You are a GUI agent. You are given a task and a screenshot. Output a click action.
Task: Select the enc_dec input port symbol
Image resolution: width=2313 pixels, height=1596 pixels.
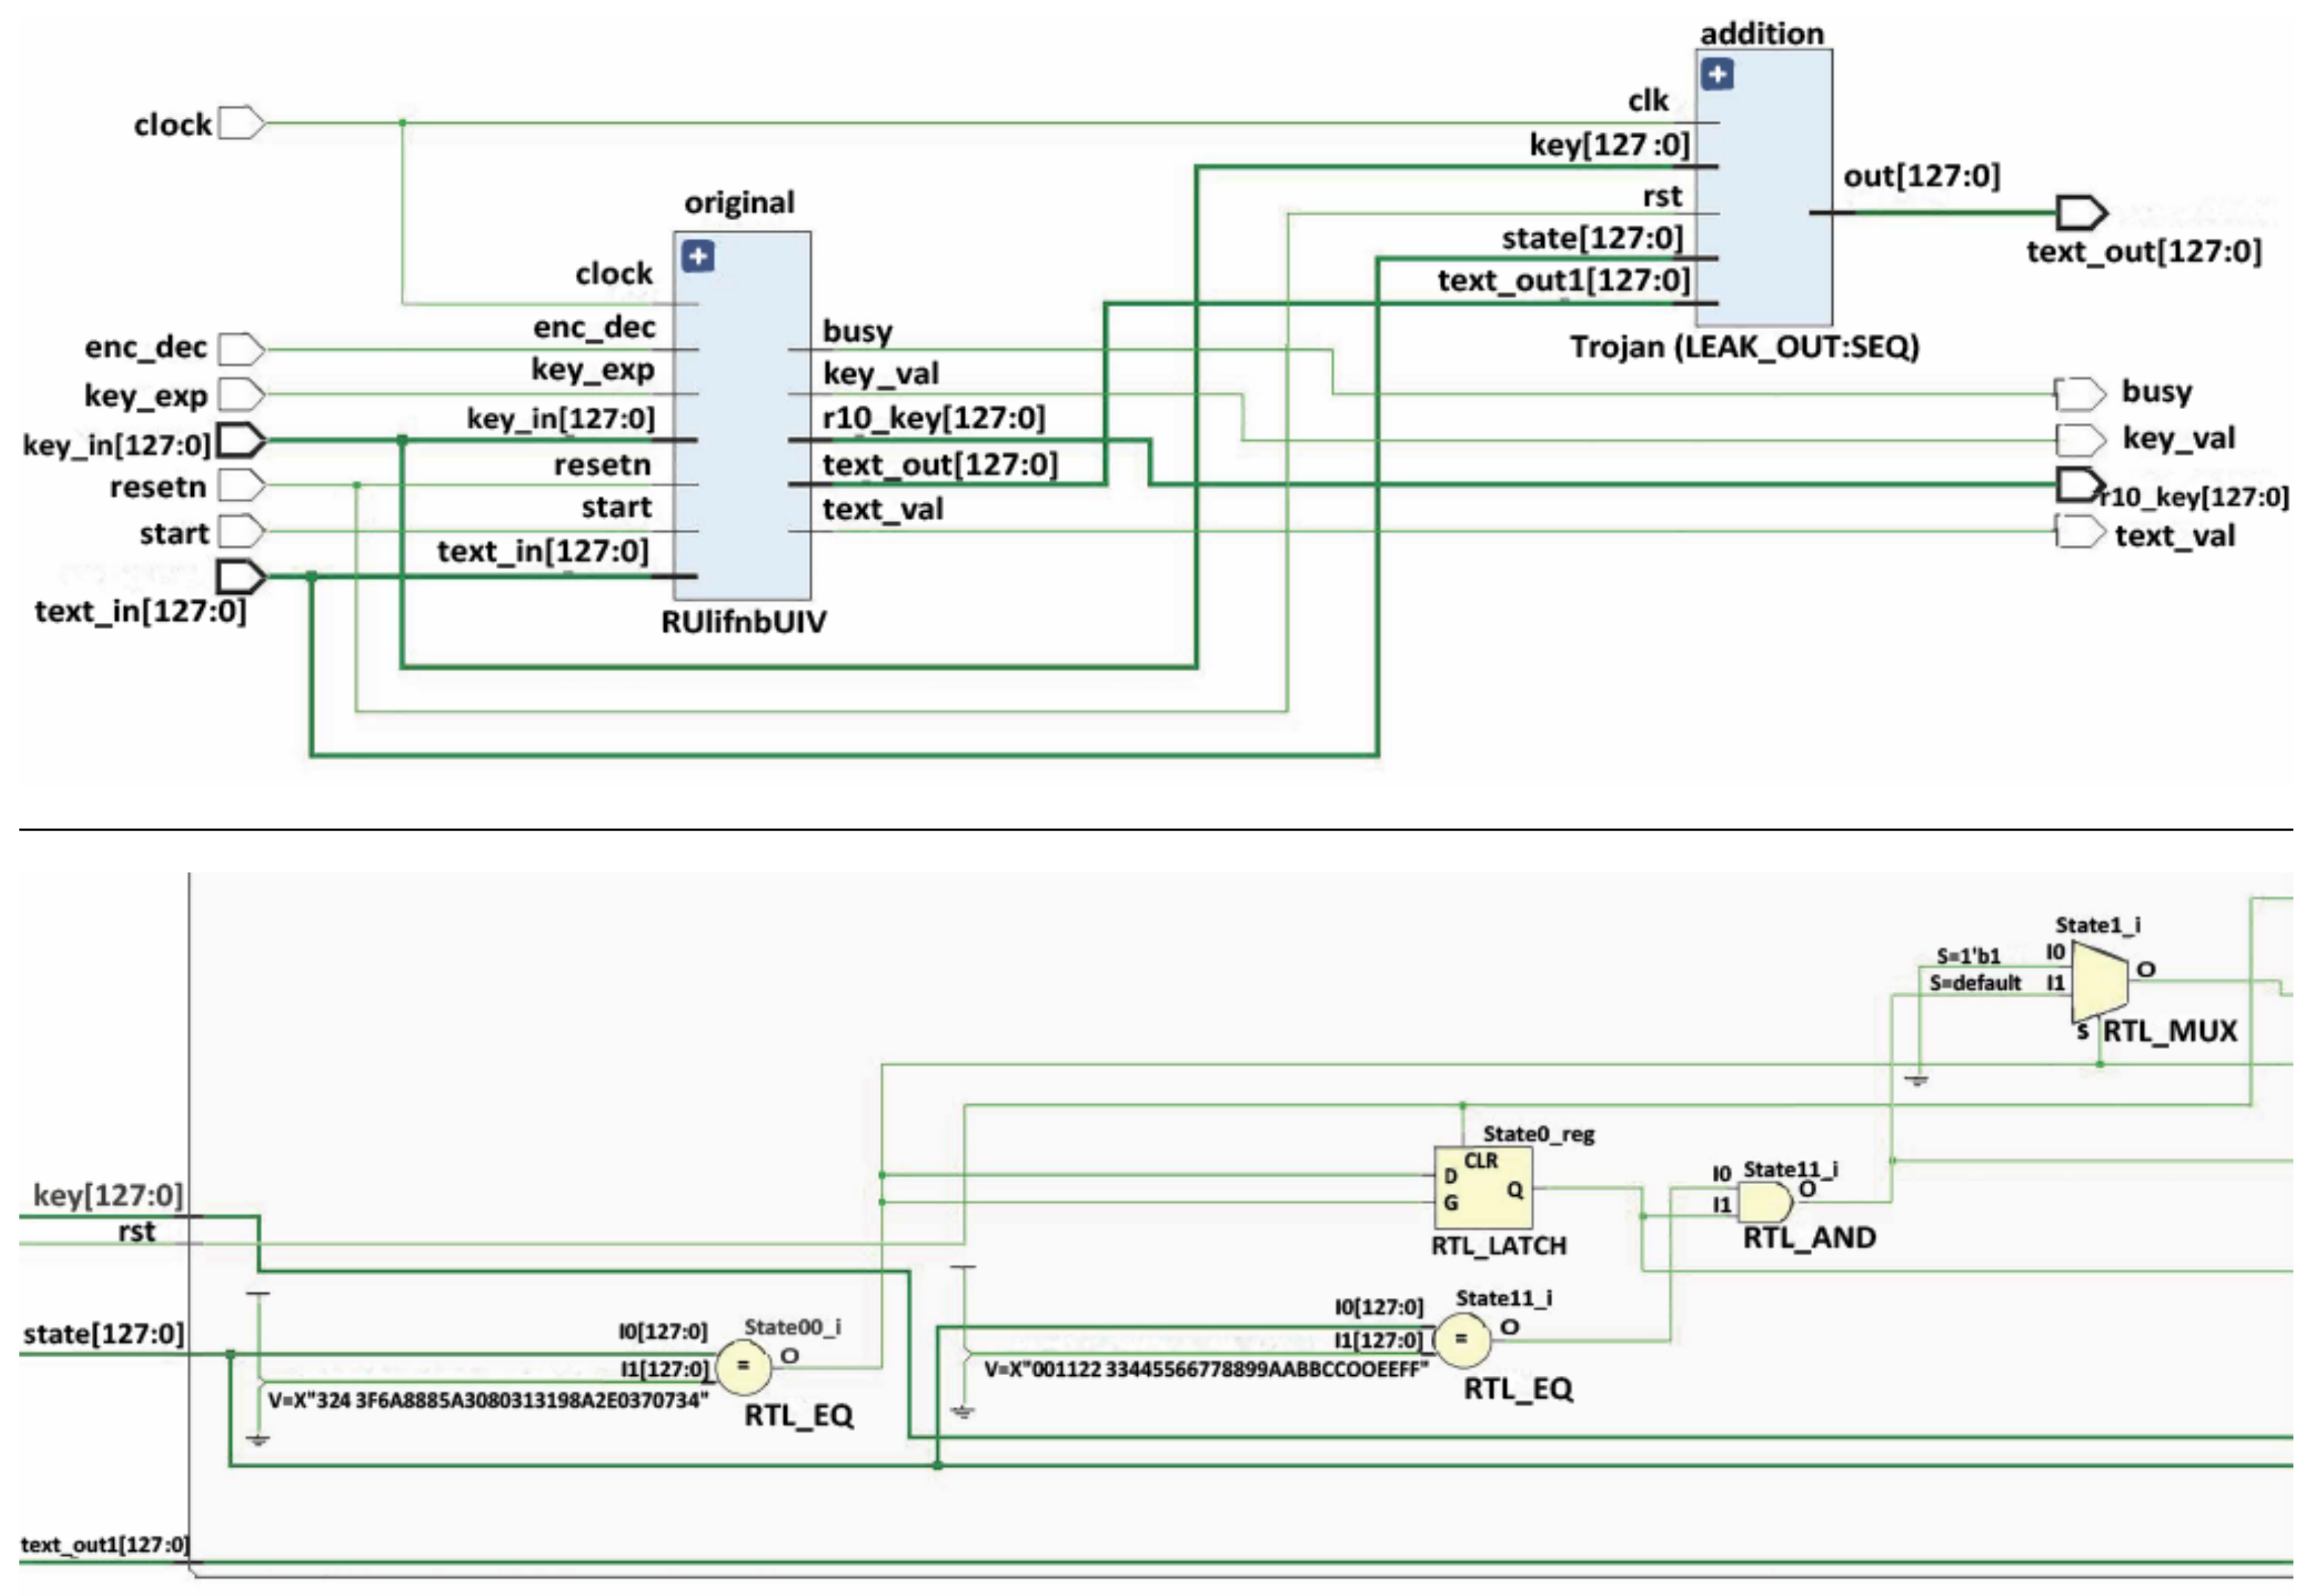[x=242, y=349]
